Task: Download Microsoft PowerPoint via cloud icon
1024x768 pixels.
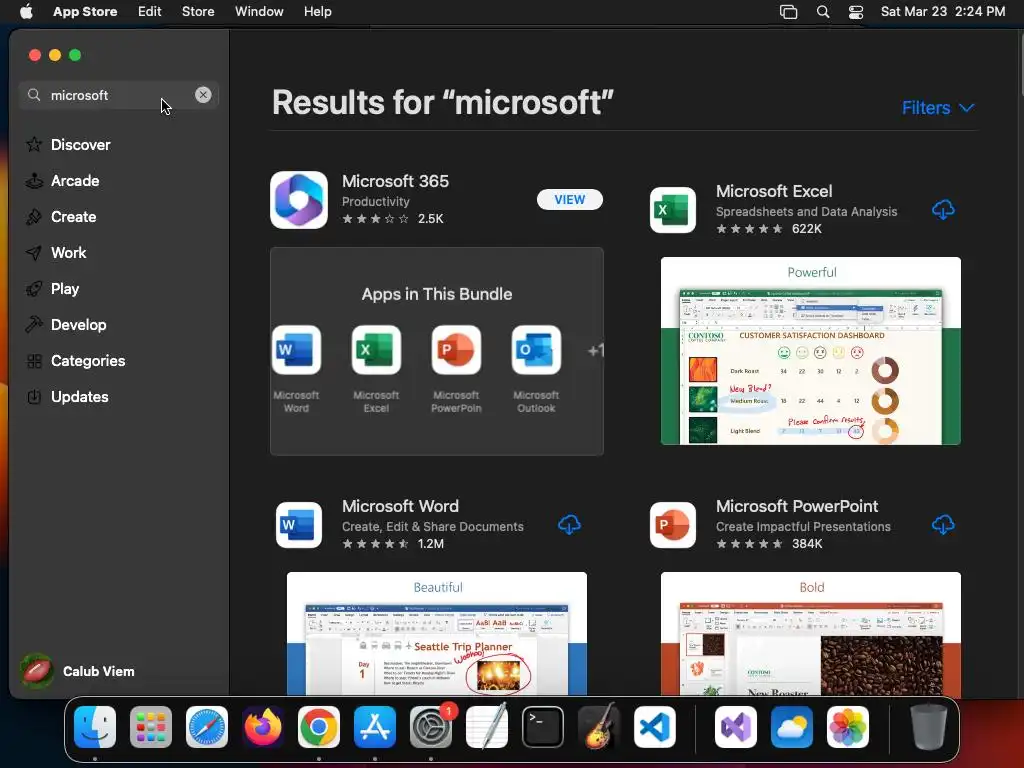Action: (x=943, y=524)
